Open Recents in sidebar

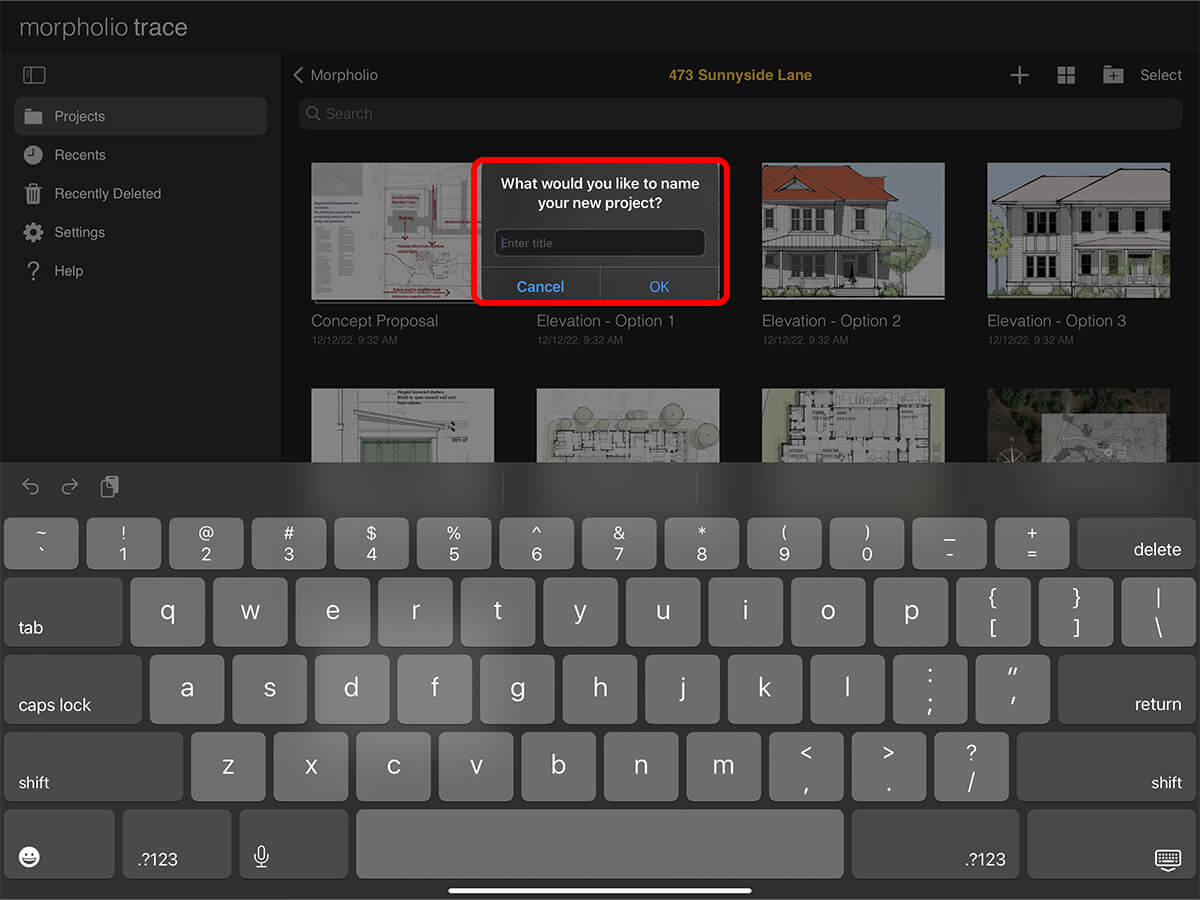click(80, 155)
